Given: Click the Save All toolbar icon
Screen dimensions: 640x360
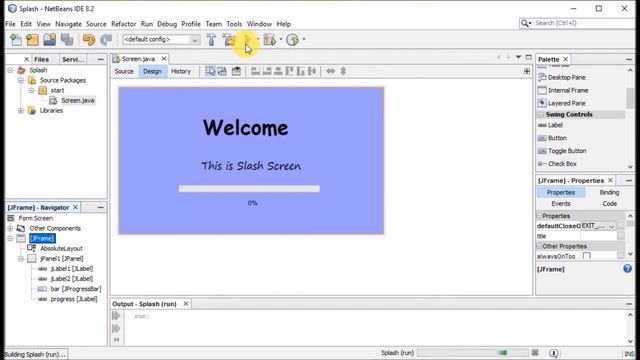Looking at the screenshot, I should point(67,40).
